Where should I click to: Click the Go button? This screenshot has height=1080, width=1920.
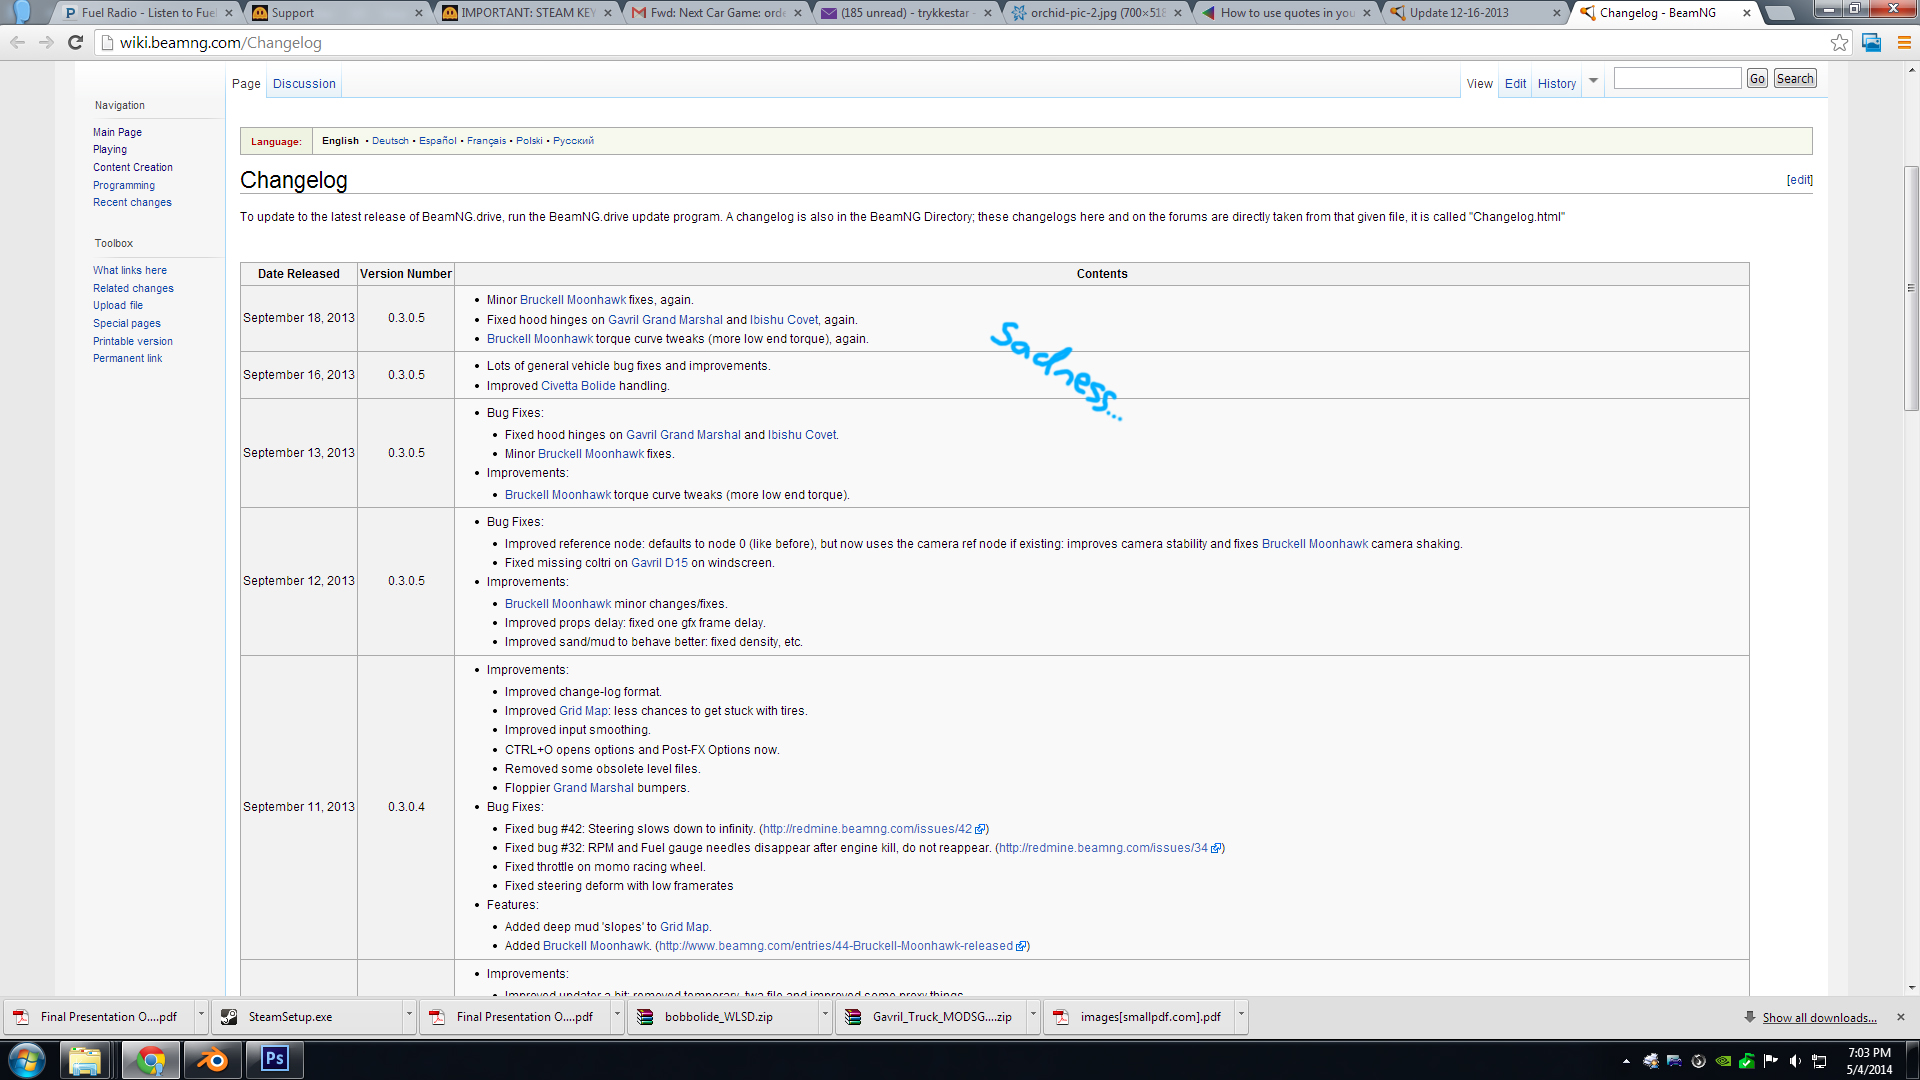[x=1757, y=79]
